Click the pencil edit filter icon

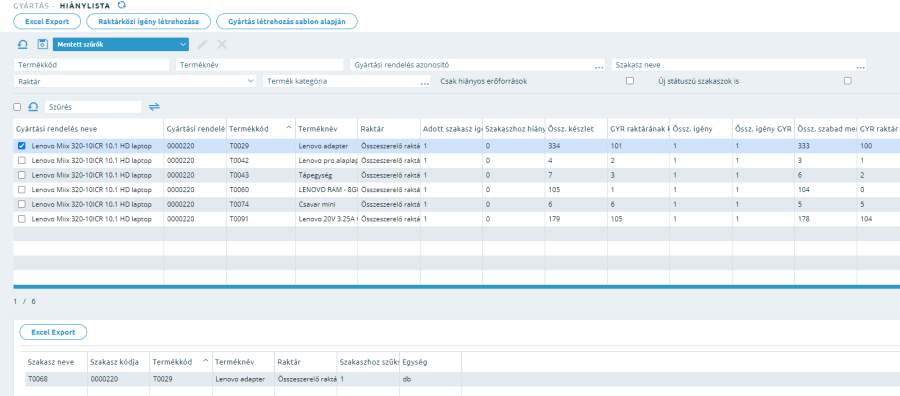[202, 44]
